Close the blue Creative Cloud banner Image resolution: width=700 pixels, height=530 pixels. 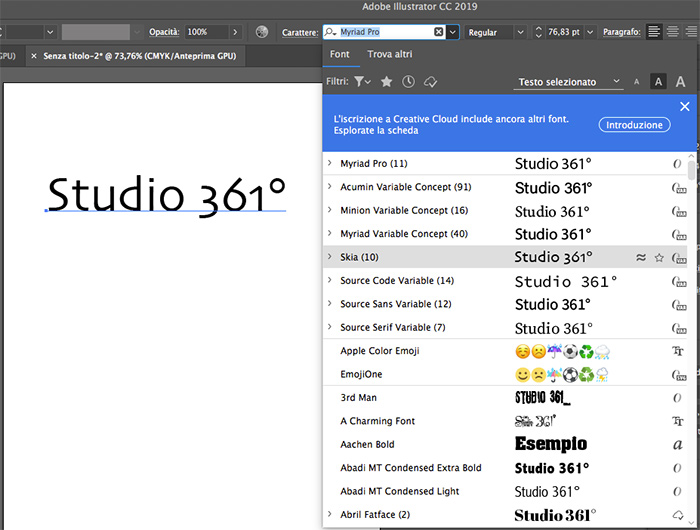684,107
